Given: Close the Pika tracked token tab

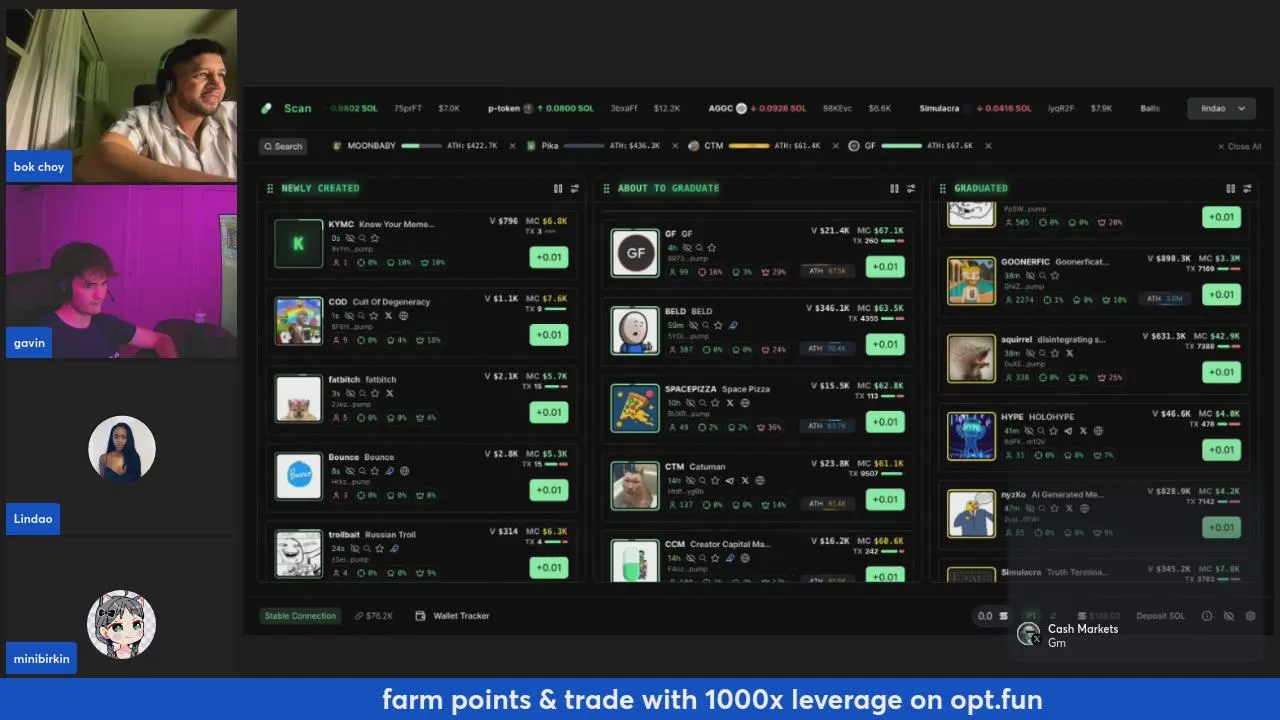Looking at the screenshot, I should pyautogui.click(x=674, y=146).
